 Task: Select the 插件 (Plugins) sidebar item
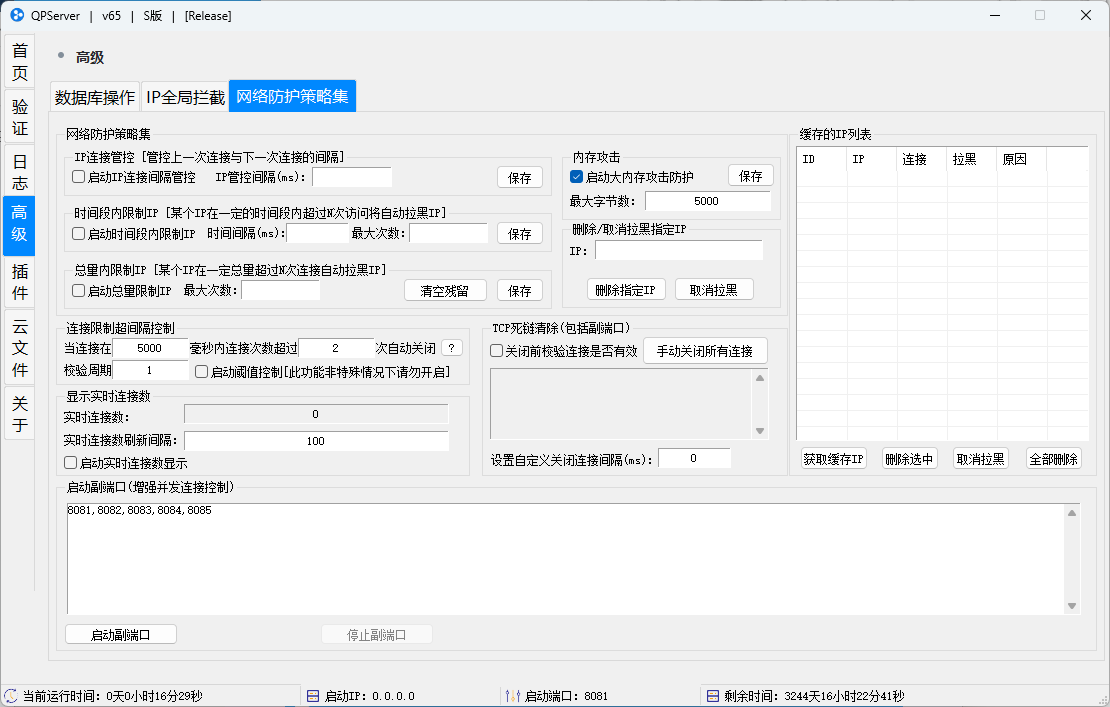pyautogui.click(x=19, y=281)
